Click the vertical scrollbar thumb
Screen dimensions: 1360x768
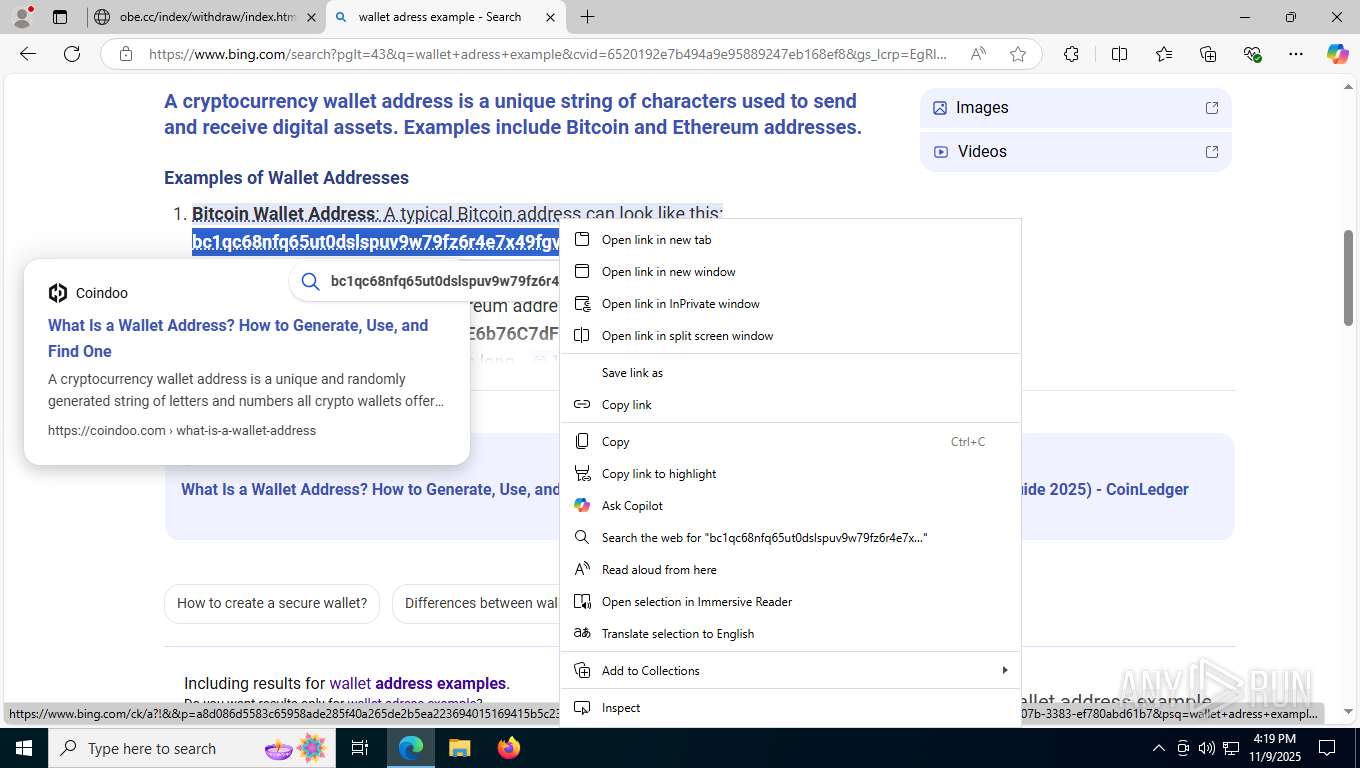[1348, 277]
